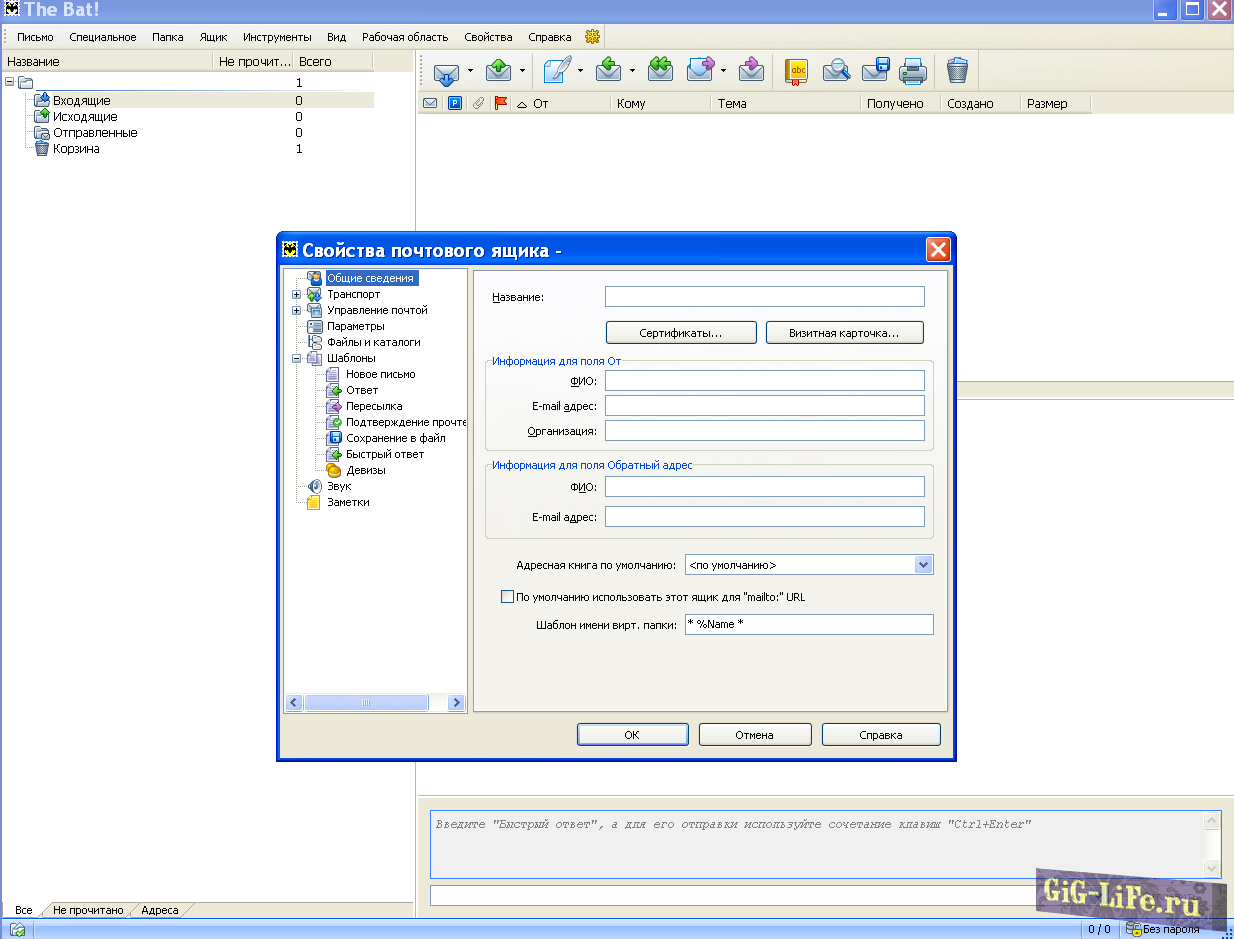This screenshot has height=939, width=1234.
Task: Enable default mailbox for mailto URL checkbox
Action: (x=507, y=597)
